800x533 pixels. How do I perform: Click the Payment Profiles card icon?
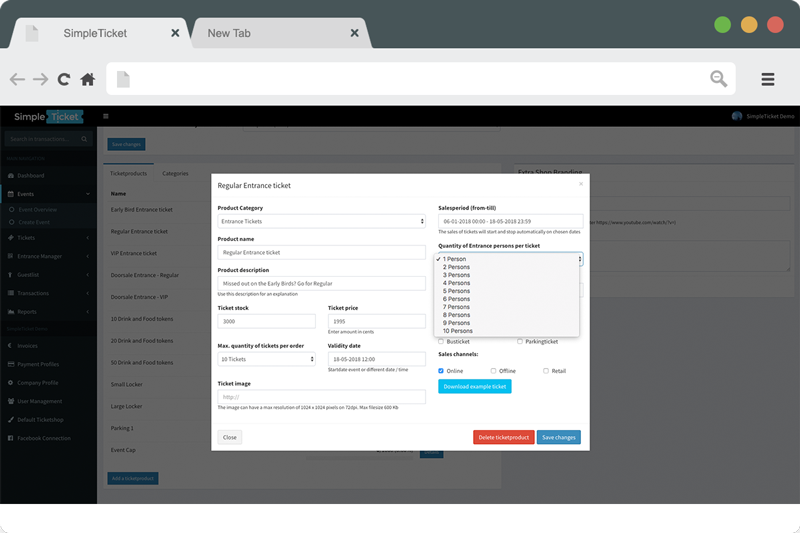pos(11,364)
